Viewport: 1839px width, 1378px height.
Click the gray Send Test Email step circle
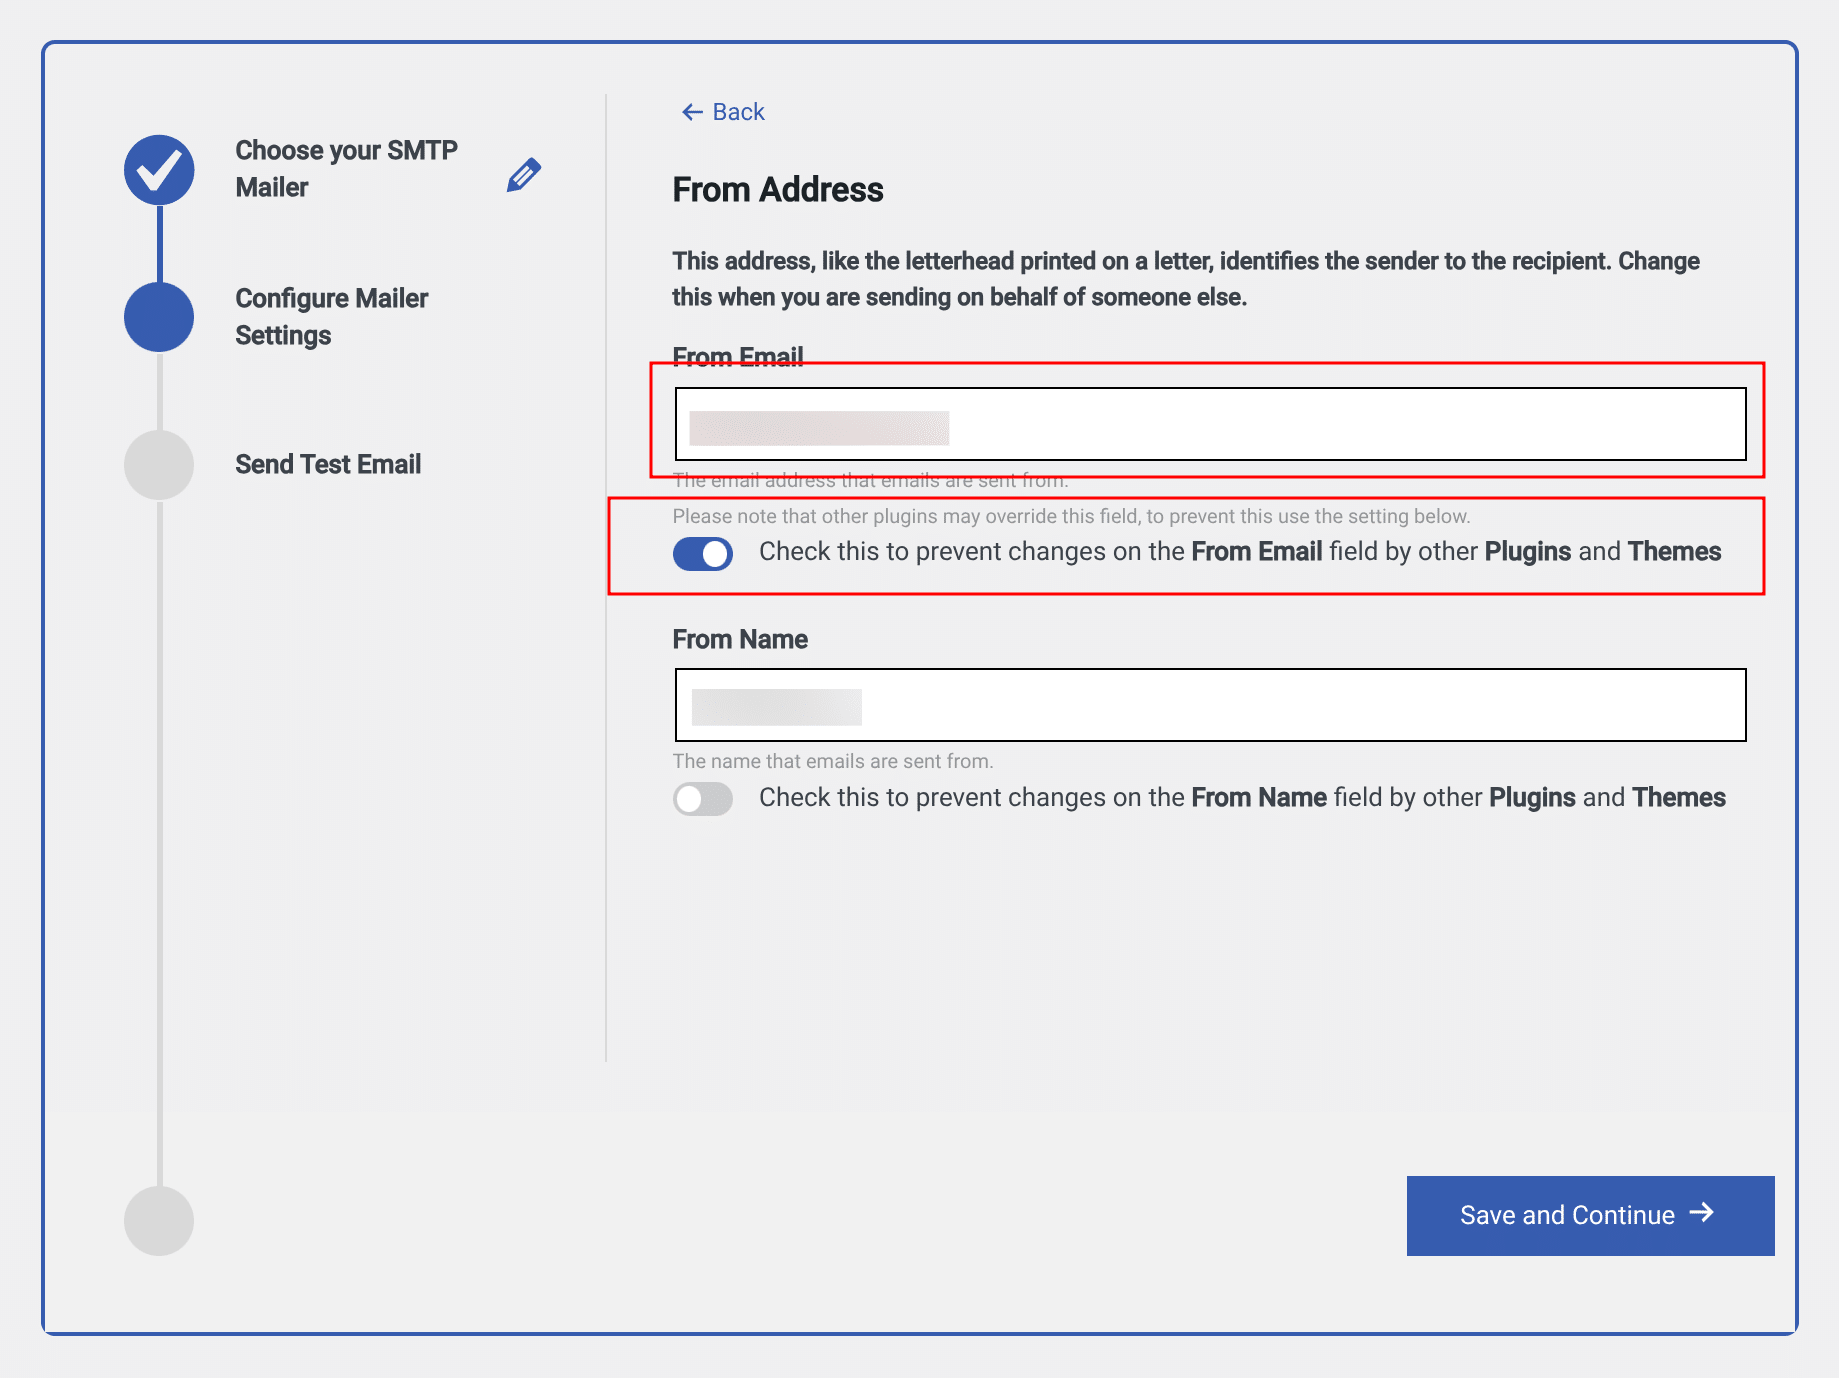(159, 465)
